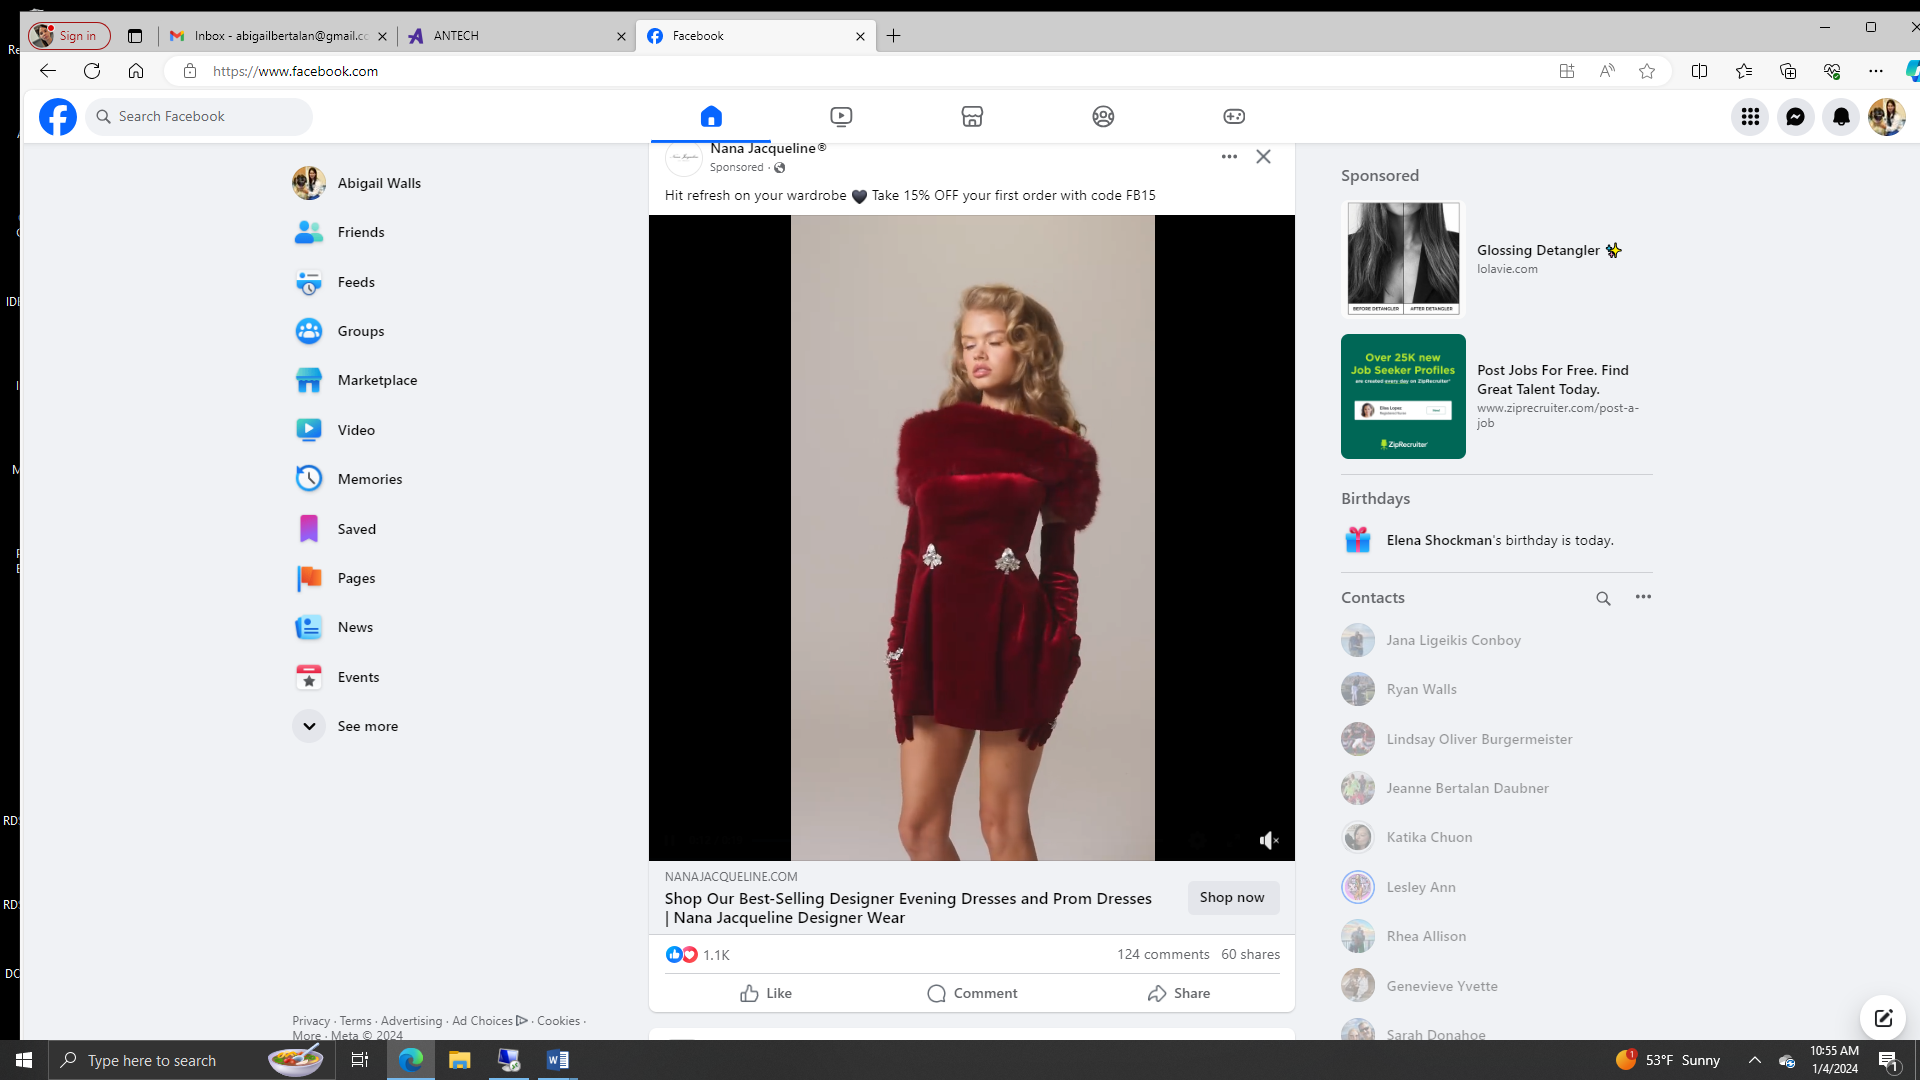View the 1.1K reactions
Viewport: 1920px width, 1080px height.
(x=698, y=955)
